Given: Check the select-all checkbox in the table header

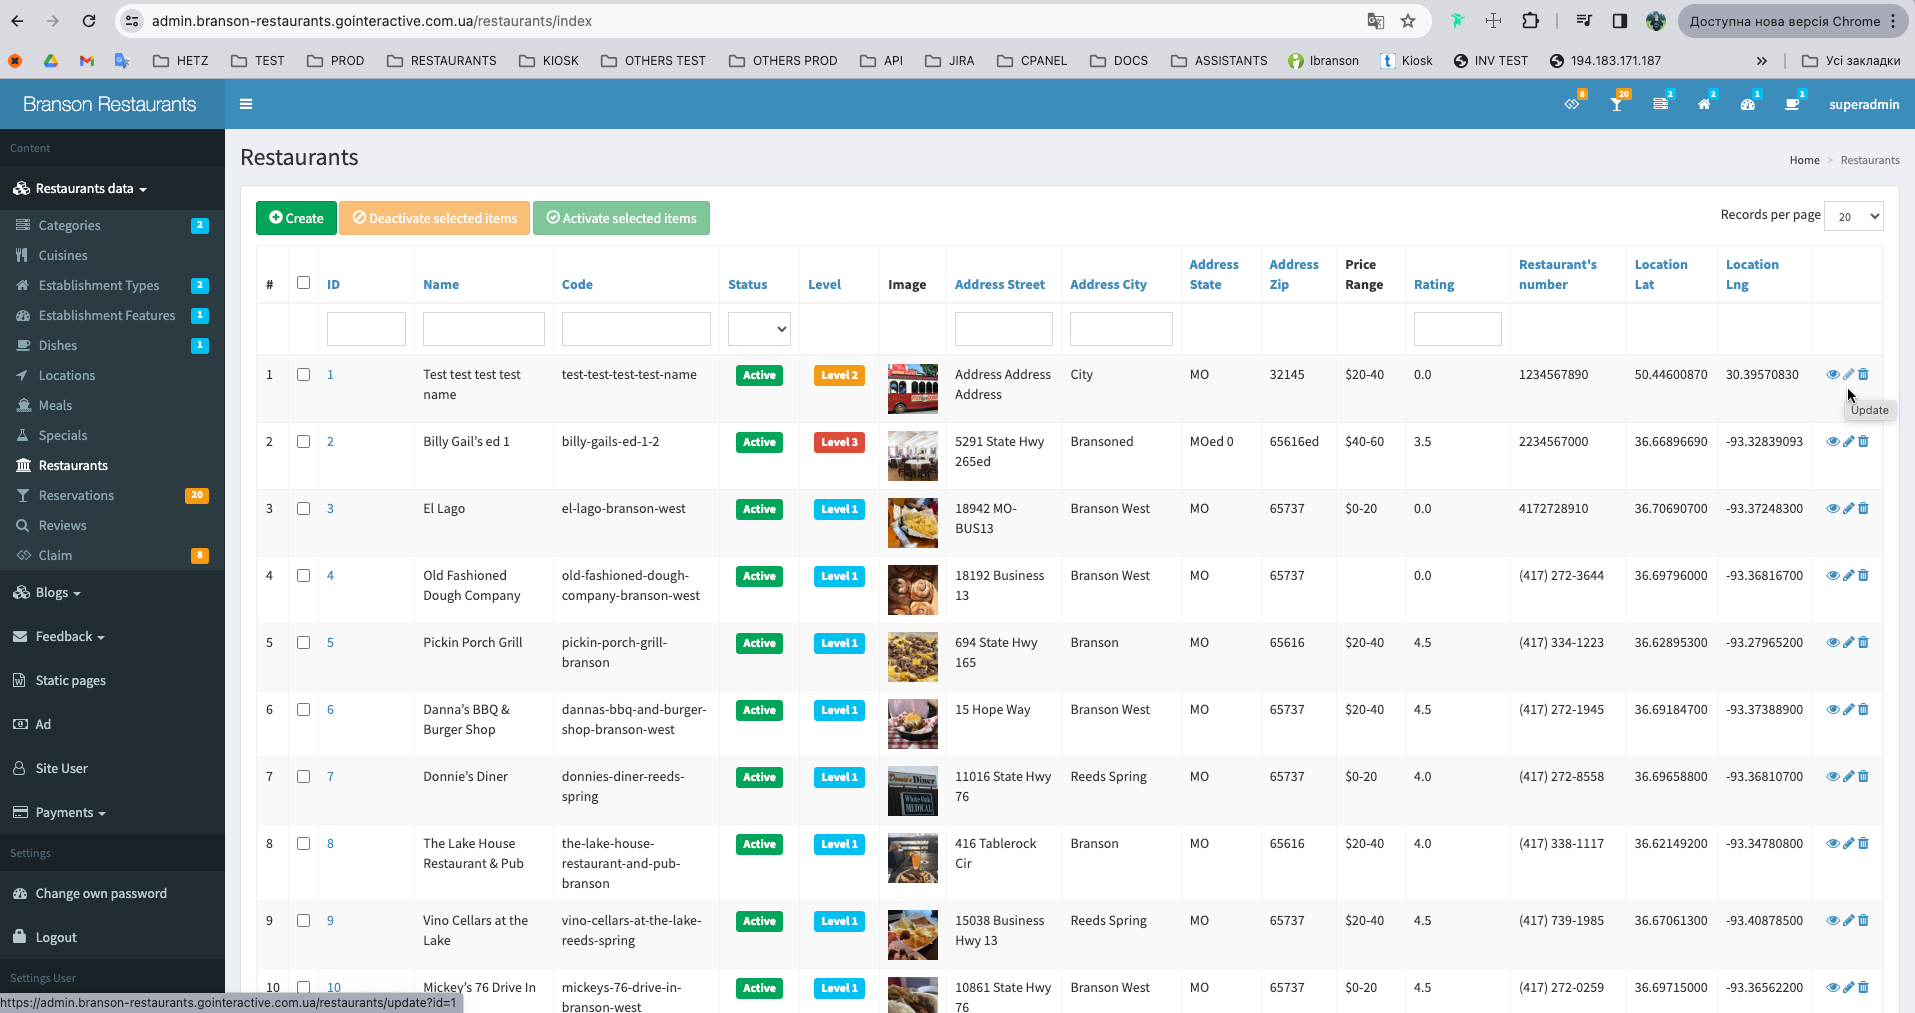Looking at the screenshot, I should 304,284.
